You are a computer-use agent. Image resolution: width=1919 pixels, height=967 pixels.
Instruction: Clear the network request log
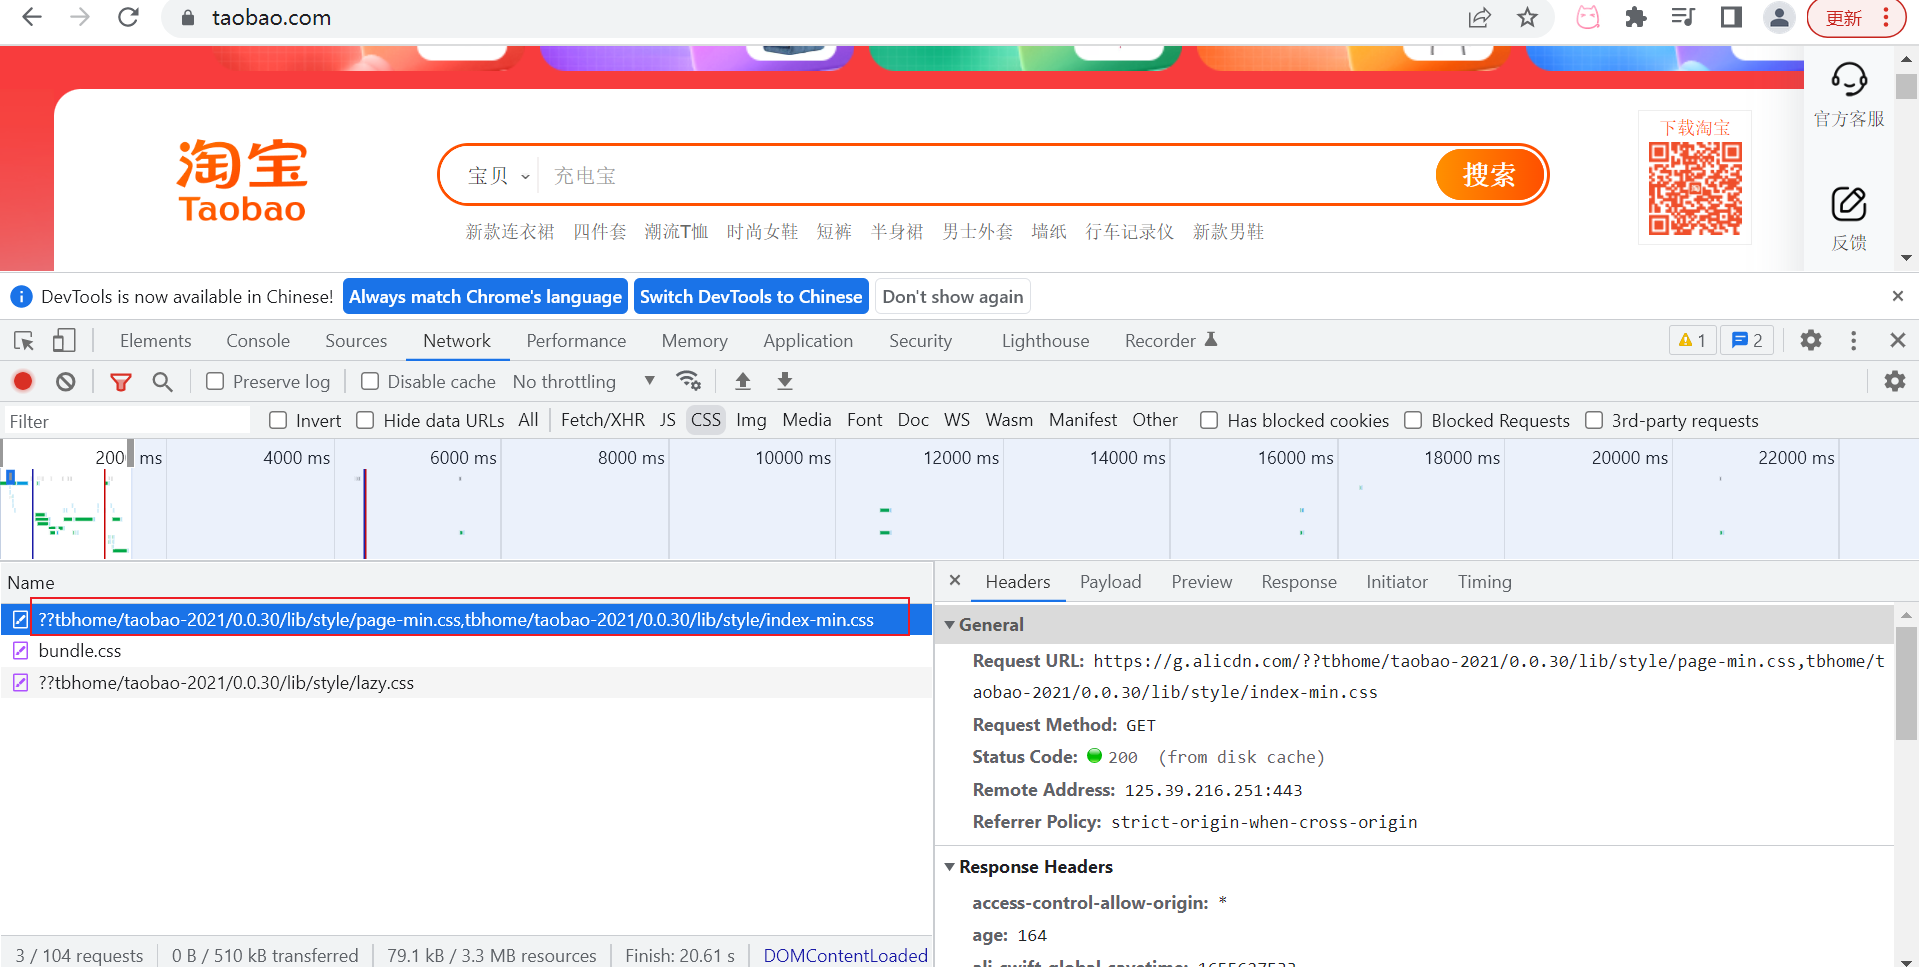pyautogui.click(x=64, y=381)
